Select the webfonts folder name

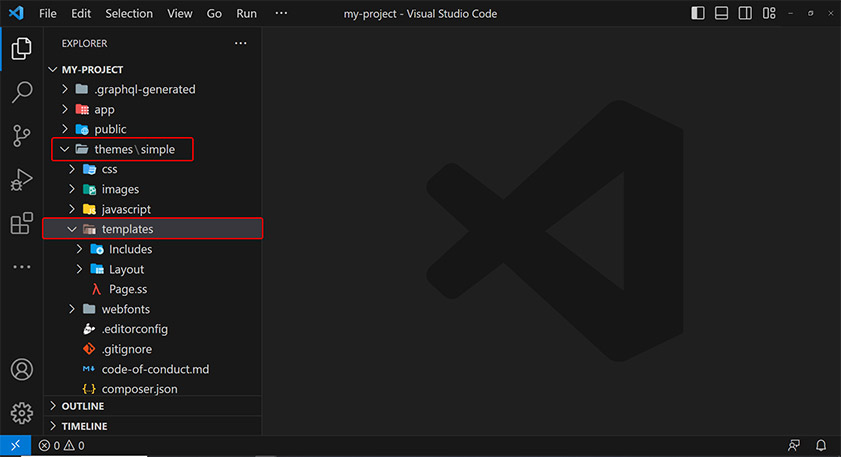[x=126, y=309]
